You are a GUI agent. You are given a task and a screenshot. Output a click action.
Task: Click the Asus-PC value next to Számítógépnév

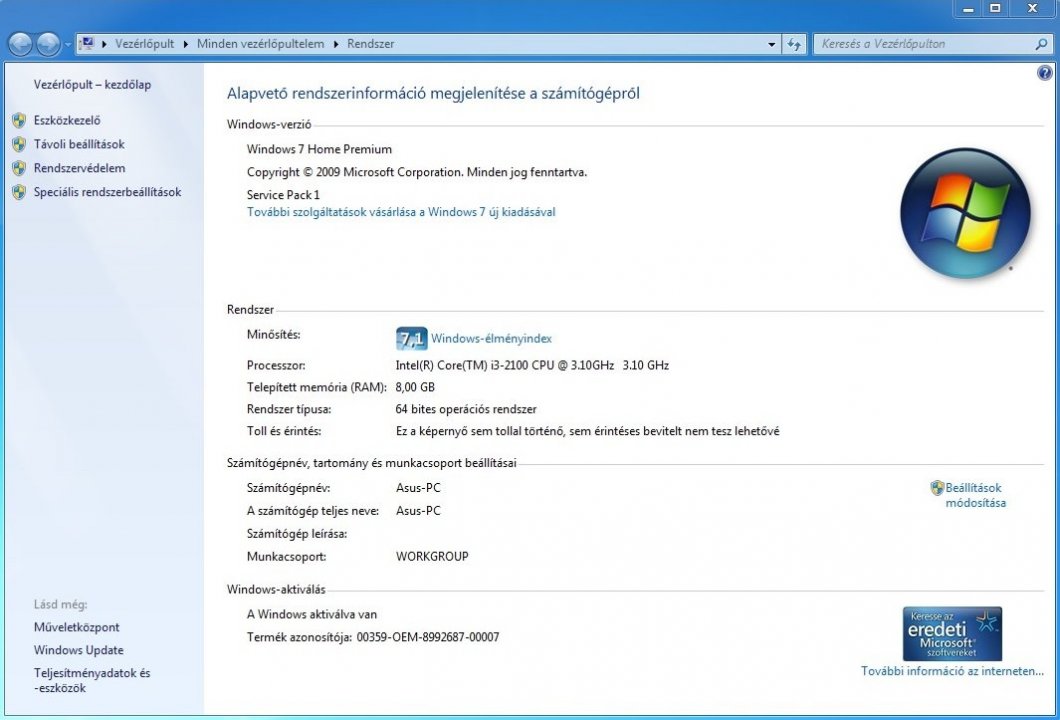tap(418, 487)
